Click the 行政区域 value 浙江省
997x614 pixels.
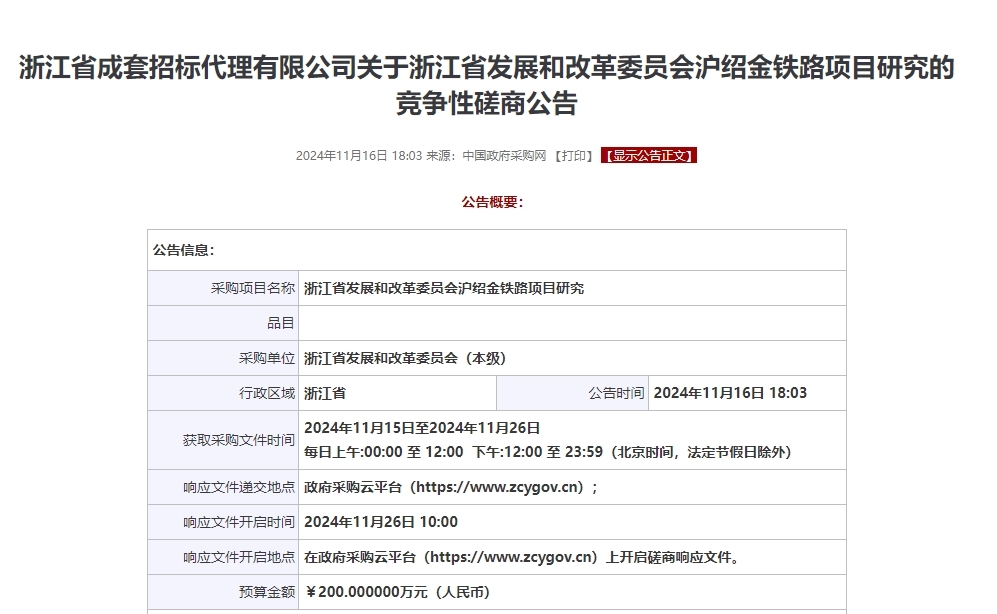[x=325, y=393]
